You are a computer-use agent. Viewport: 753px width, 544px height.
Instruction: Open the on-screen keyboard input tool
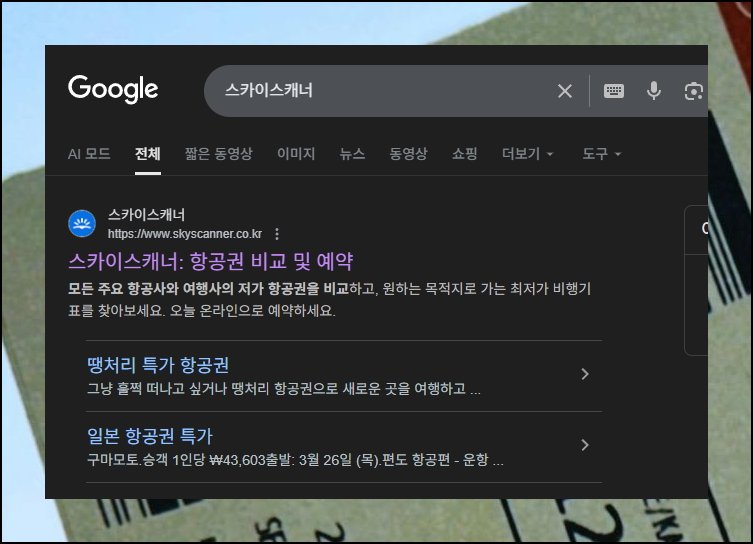tap(614, 90)
